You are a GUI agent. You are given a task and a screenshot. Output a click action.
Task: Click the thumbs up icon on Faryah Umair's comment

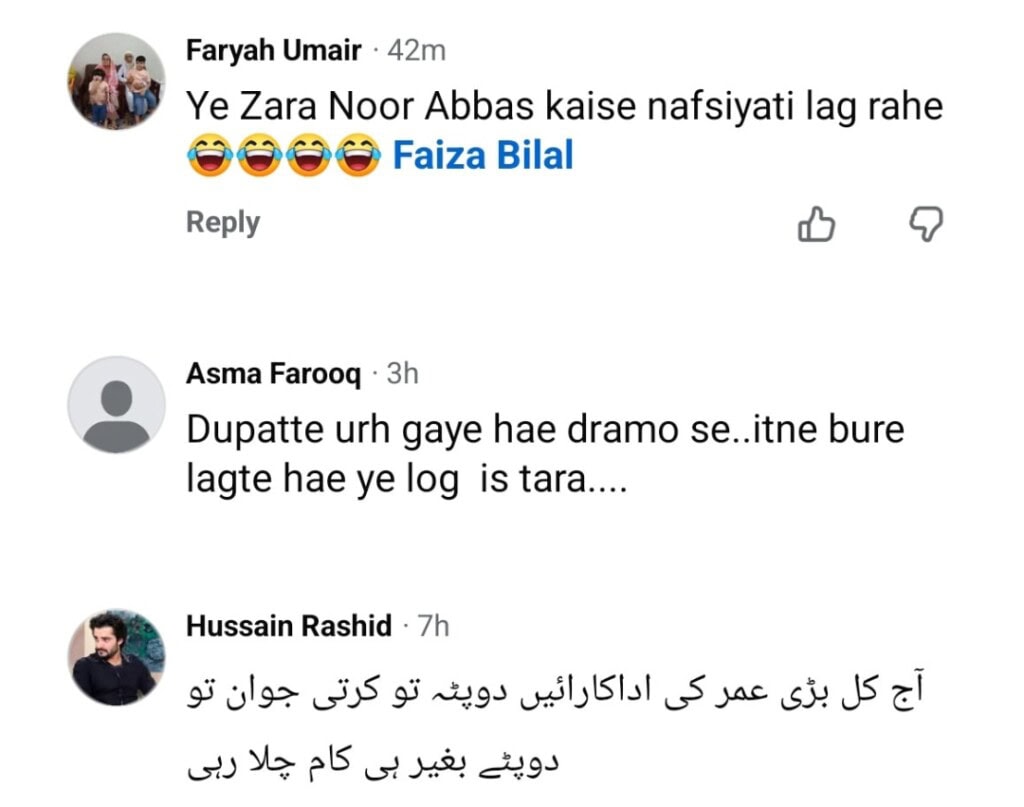(817, 225)
